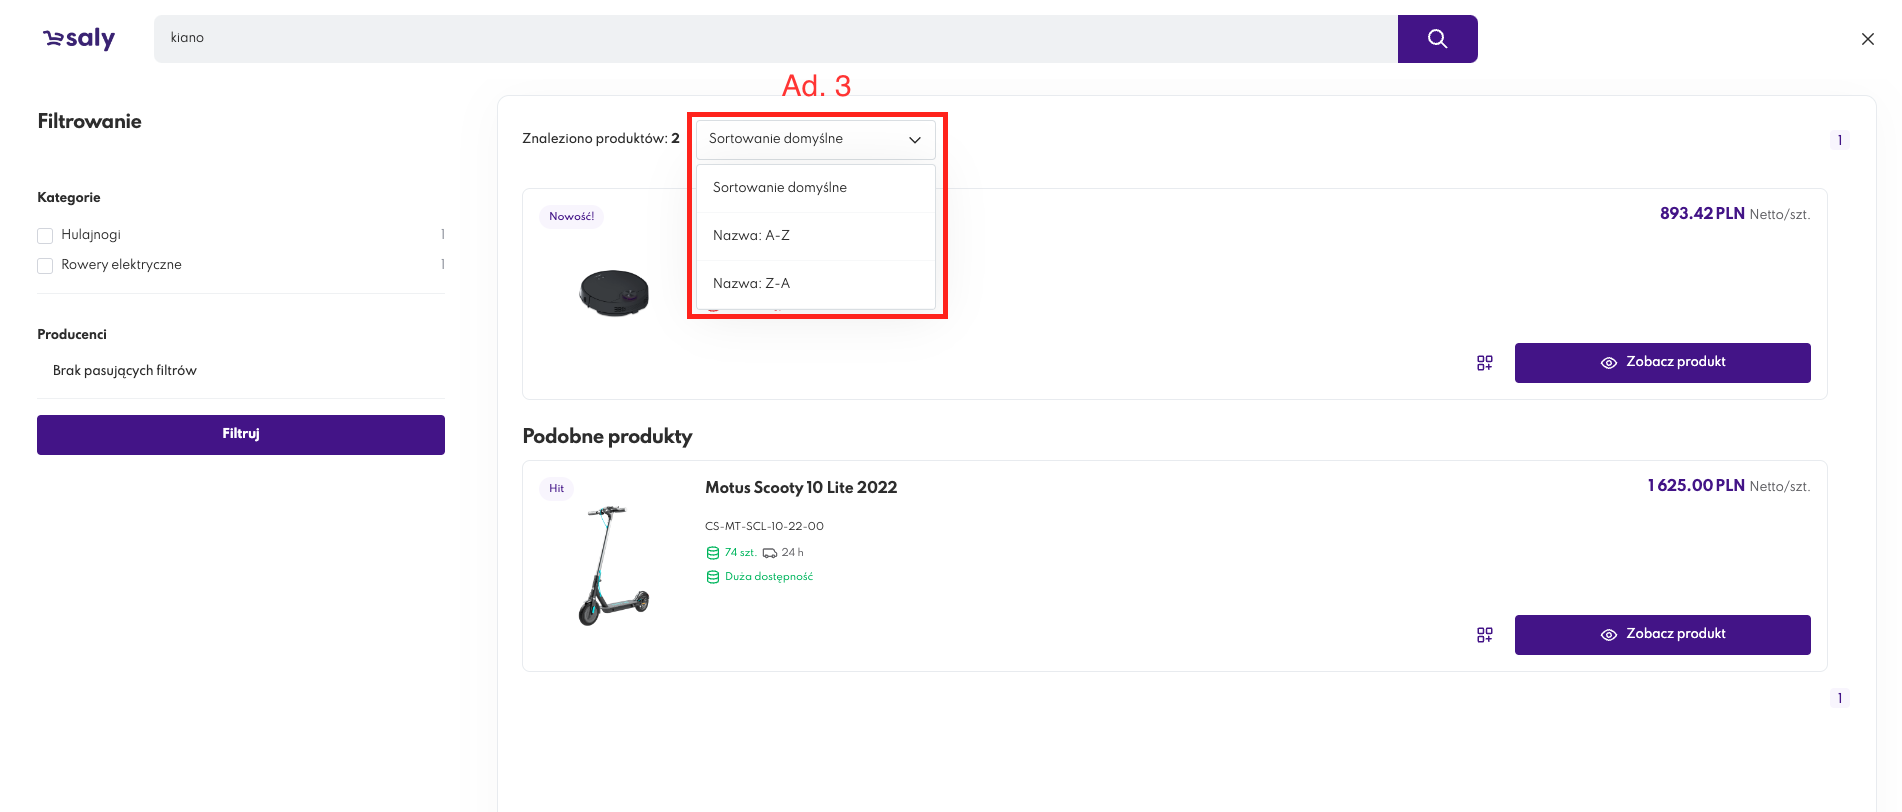Viewport: 1902px width, 812px height.
Task: Click grid-plus icon for Motus Scooty
Action: coord(1485,635)
